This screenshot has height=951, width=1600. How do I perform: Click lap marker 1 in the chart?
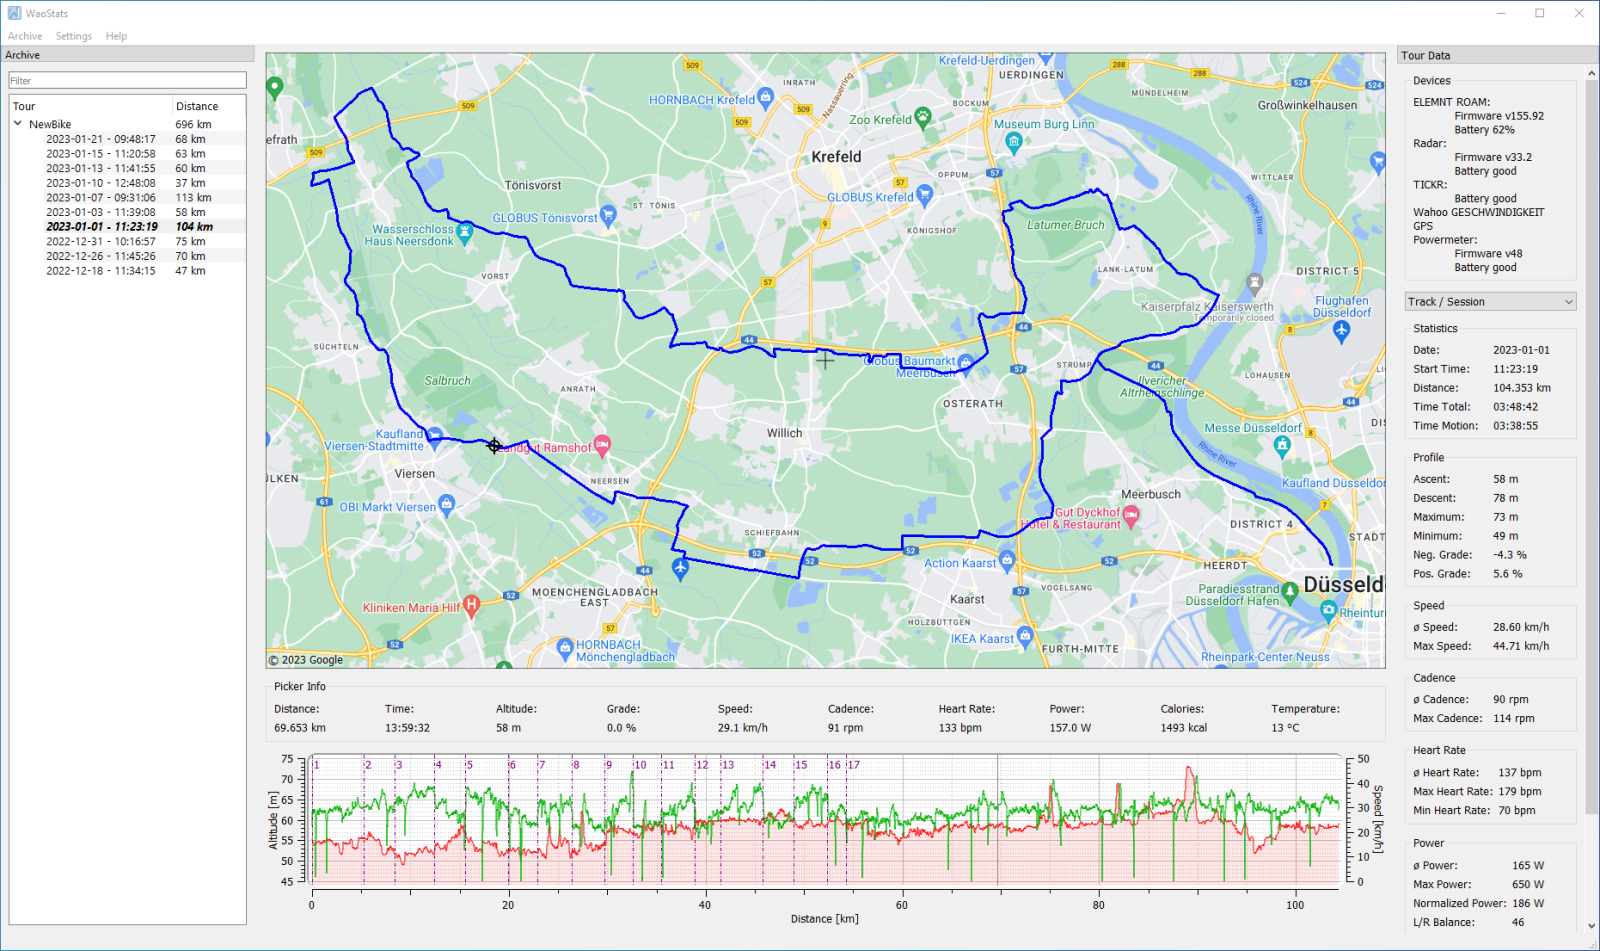click(316, 765)
